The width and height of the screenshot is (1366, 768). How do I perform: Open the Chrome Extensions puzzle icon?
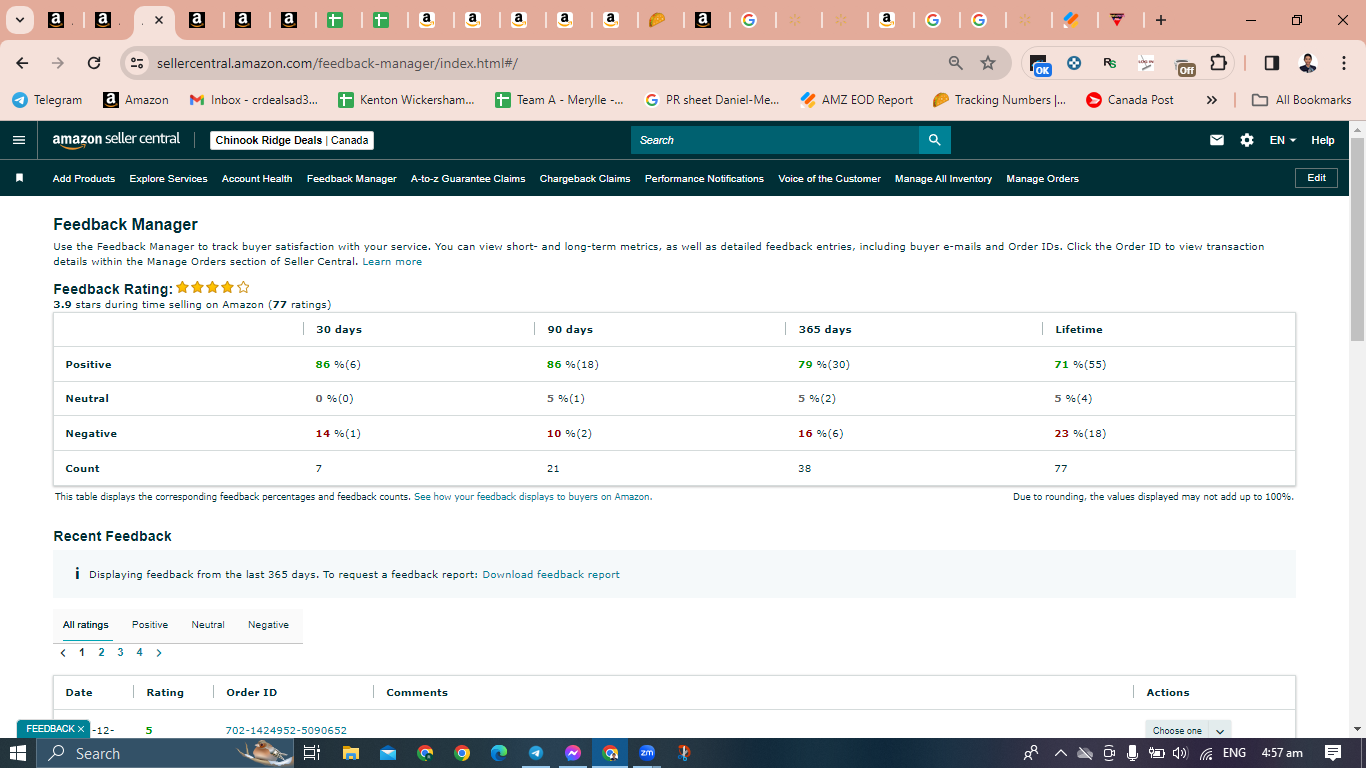[x=1218, y=63]
